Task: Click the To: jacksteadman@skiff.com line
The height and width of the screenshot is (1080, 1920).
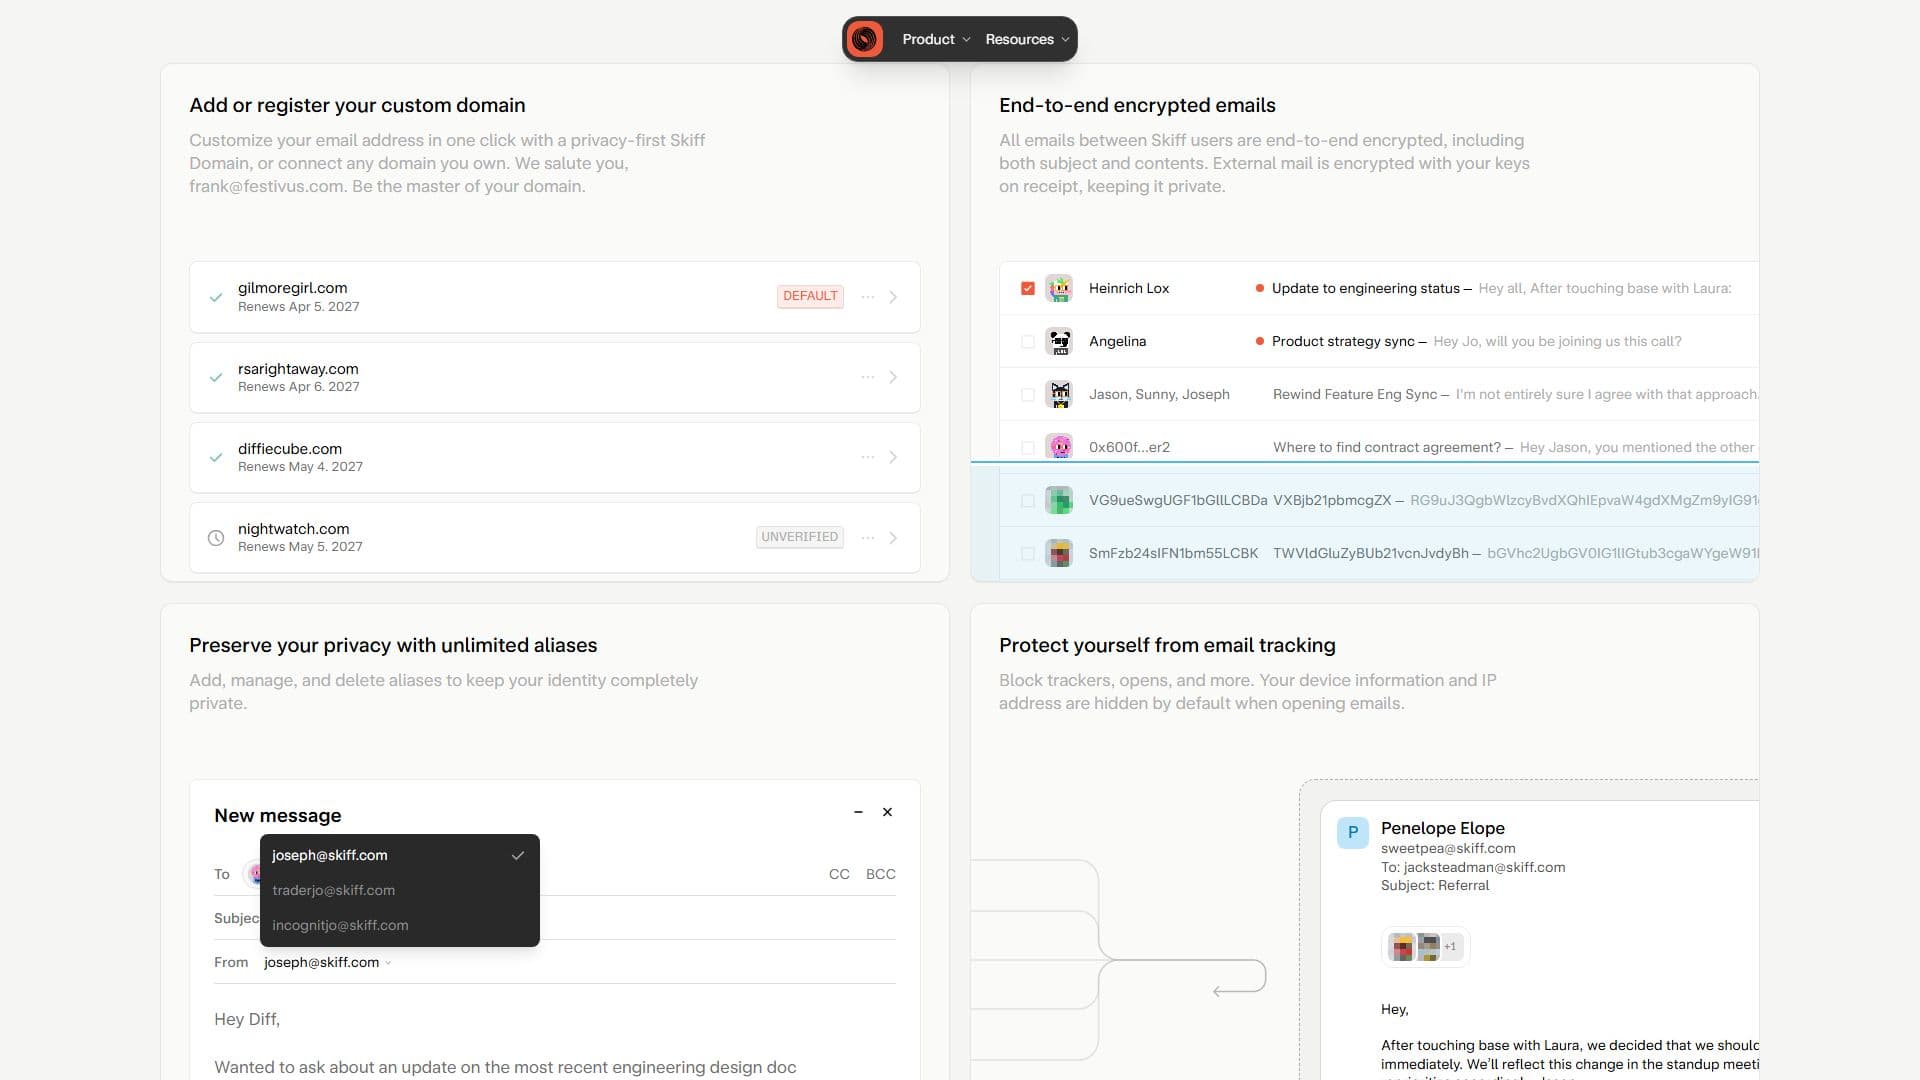Action: pyautogui.click(x=1473, y=867)
